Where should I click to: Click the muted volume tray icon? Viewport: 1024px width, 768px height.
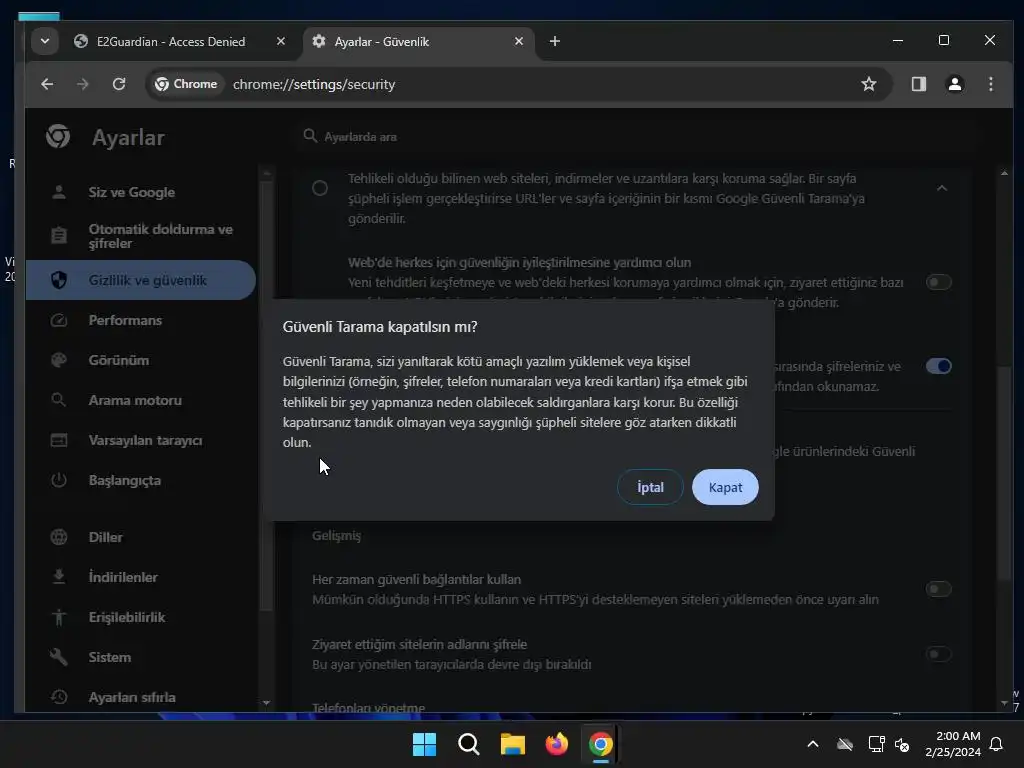pyautogui.click(x=903, y=744)
